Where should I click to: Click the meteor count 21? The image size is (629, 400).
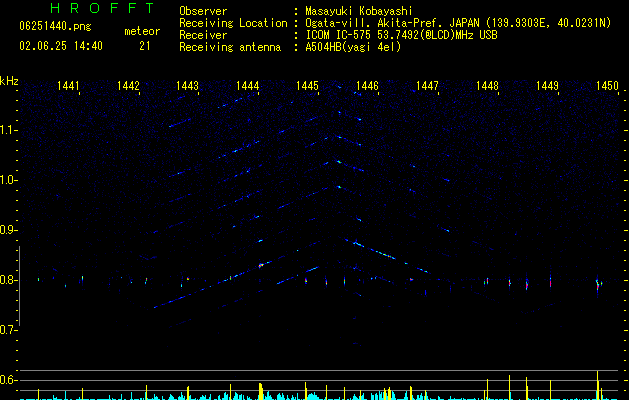click(145, 46)
